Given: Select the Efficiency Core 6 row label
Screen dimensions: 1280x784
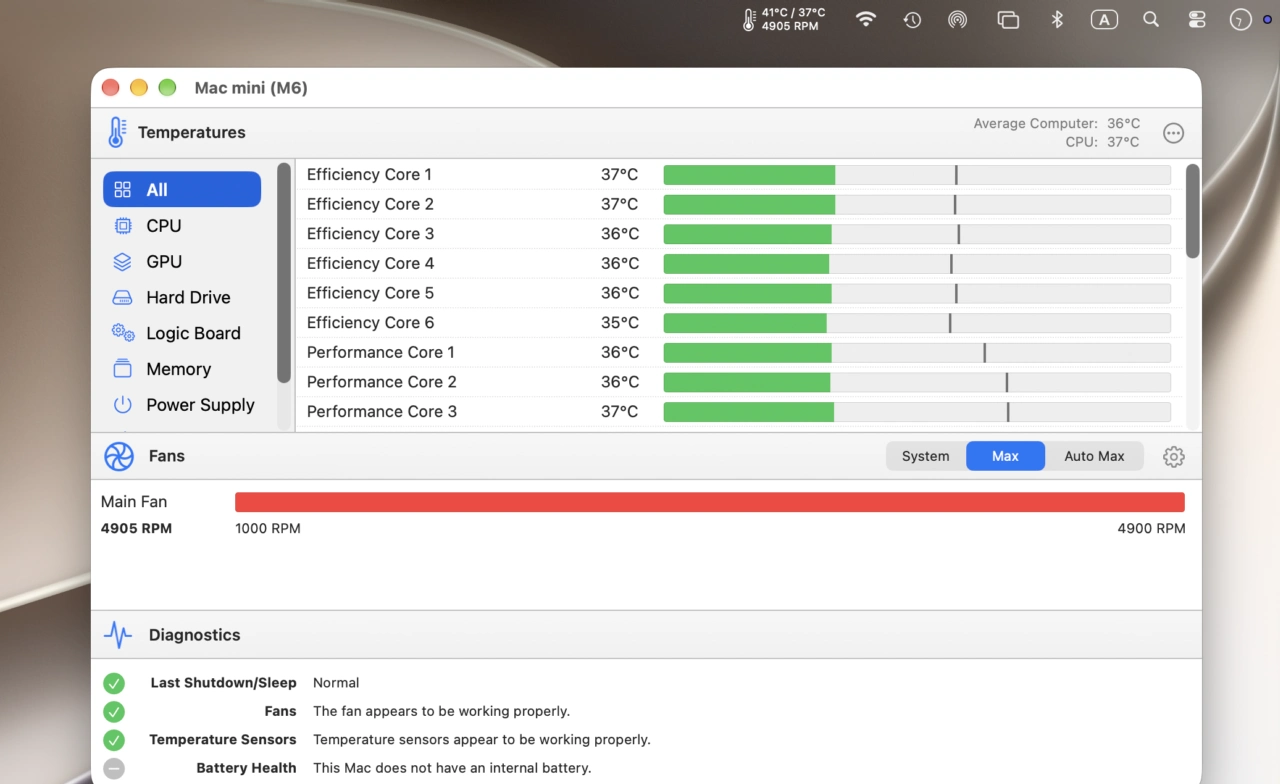Looking at the screenshot, I should click(370, 323).
